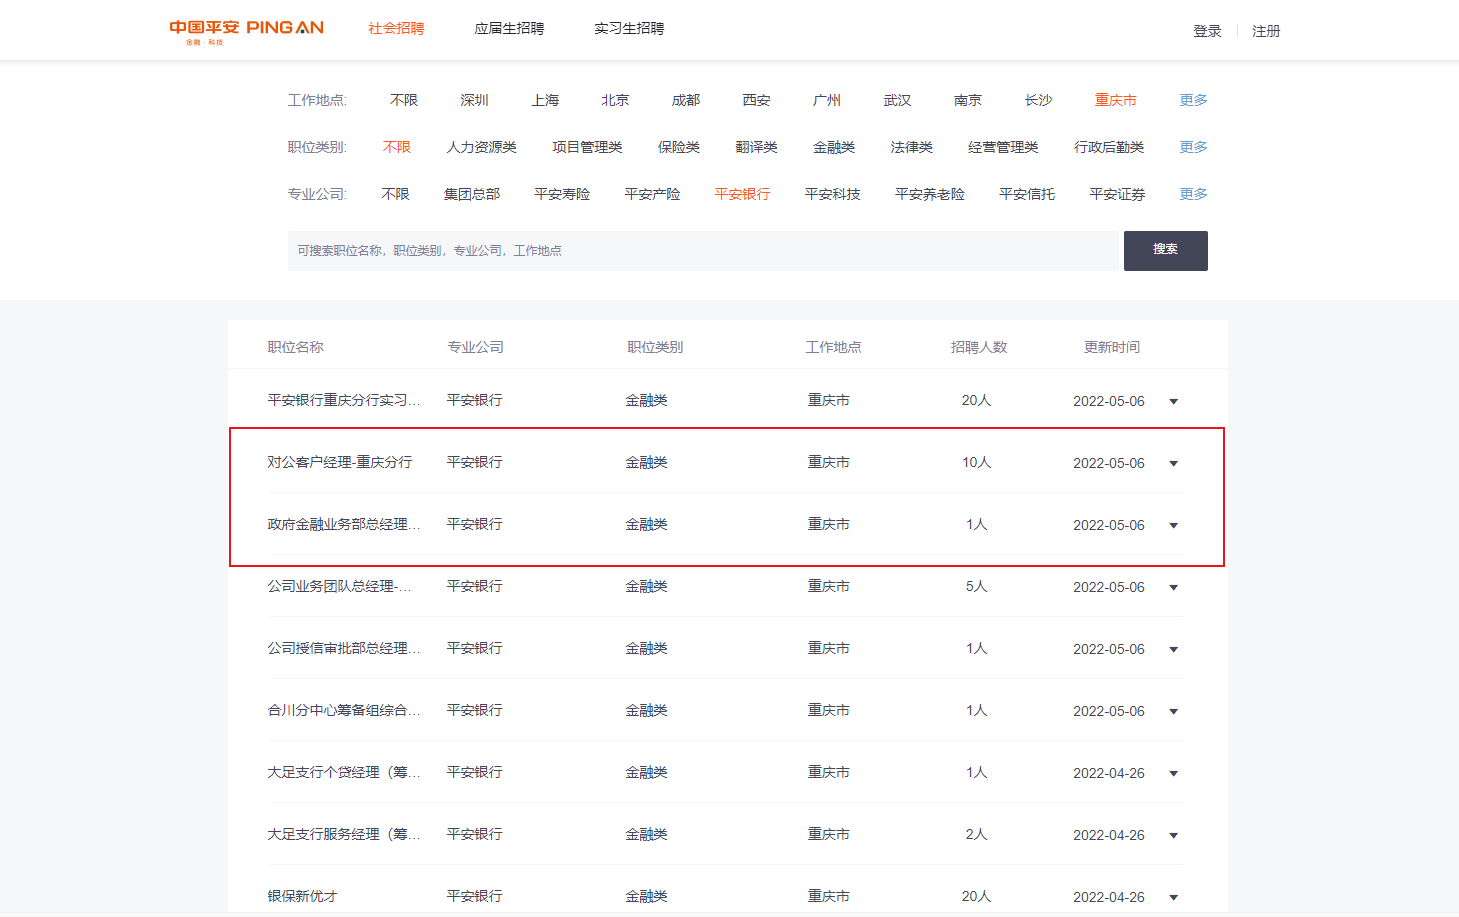Filter work location by 上海
Screen dimensions: 1459x917
545,100
